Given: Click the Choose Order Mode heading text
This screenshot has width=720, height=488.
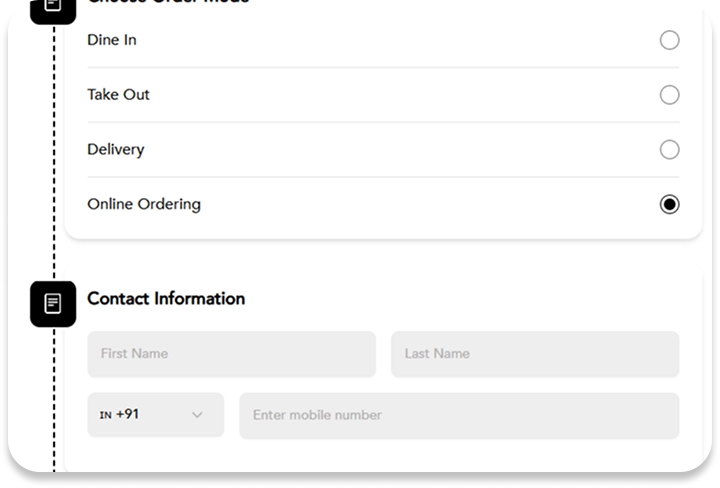Looking at the screenshot, I should (x=168, y=3).
